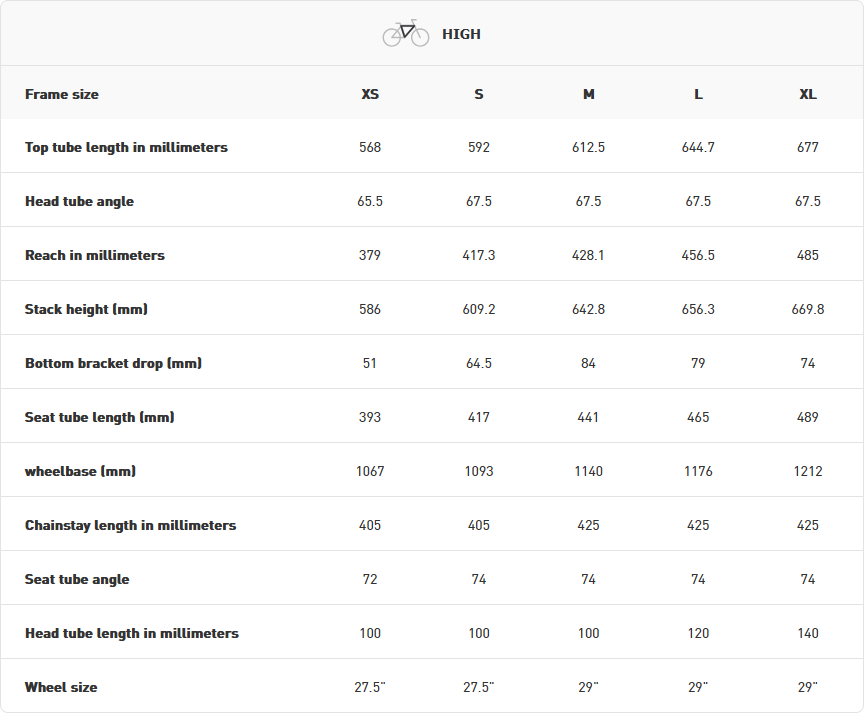Click the Stack height (mm) label
The width and height of the screenshot is (864, 713).
tap(86, 309)
